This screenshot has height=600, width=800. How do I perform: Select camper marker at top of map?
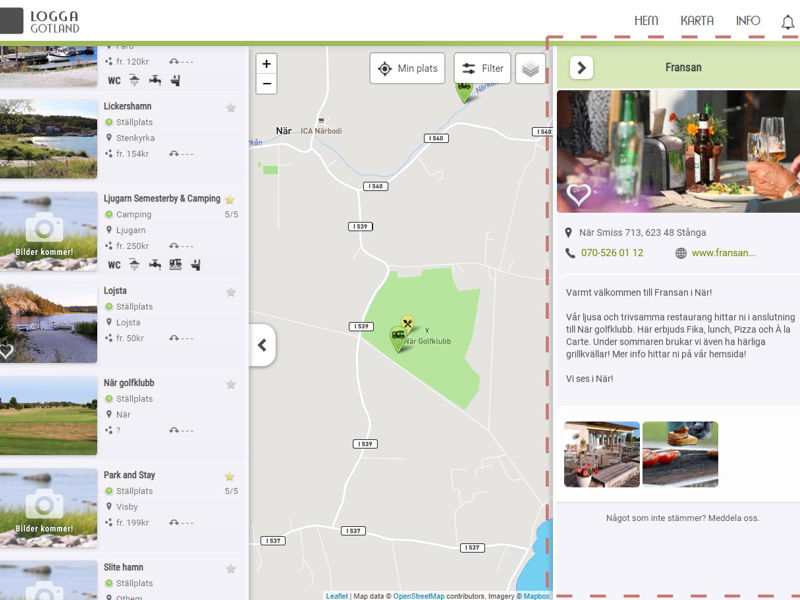click(x=464, y=91)
